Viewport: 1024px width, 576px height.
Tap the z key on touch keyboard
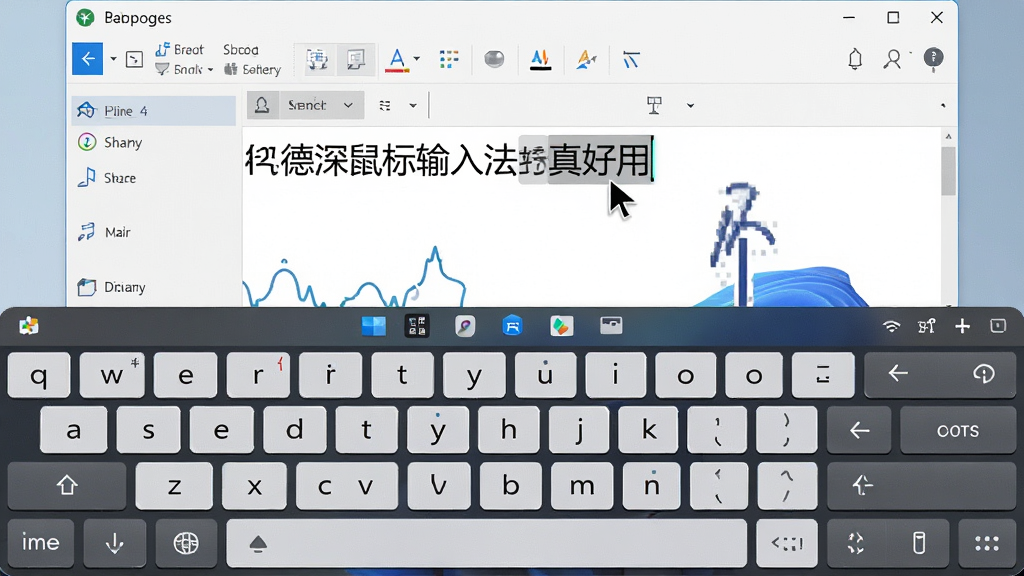pyautogui.click(x=174, y=486)
